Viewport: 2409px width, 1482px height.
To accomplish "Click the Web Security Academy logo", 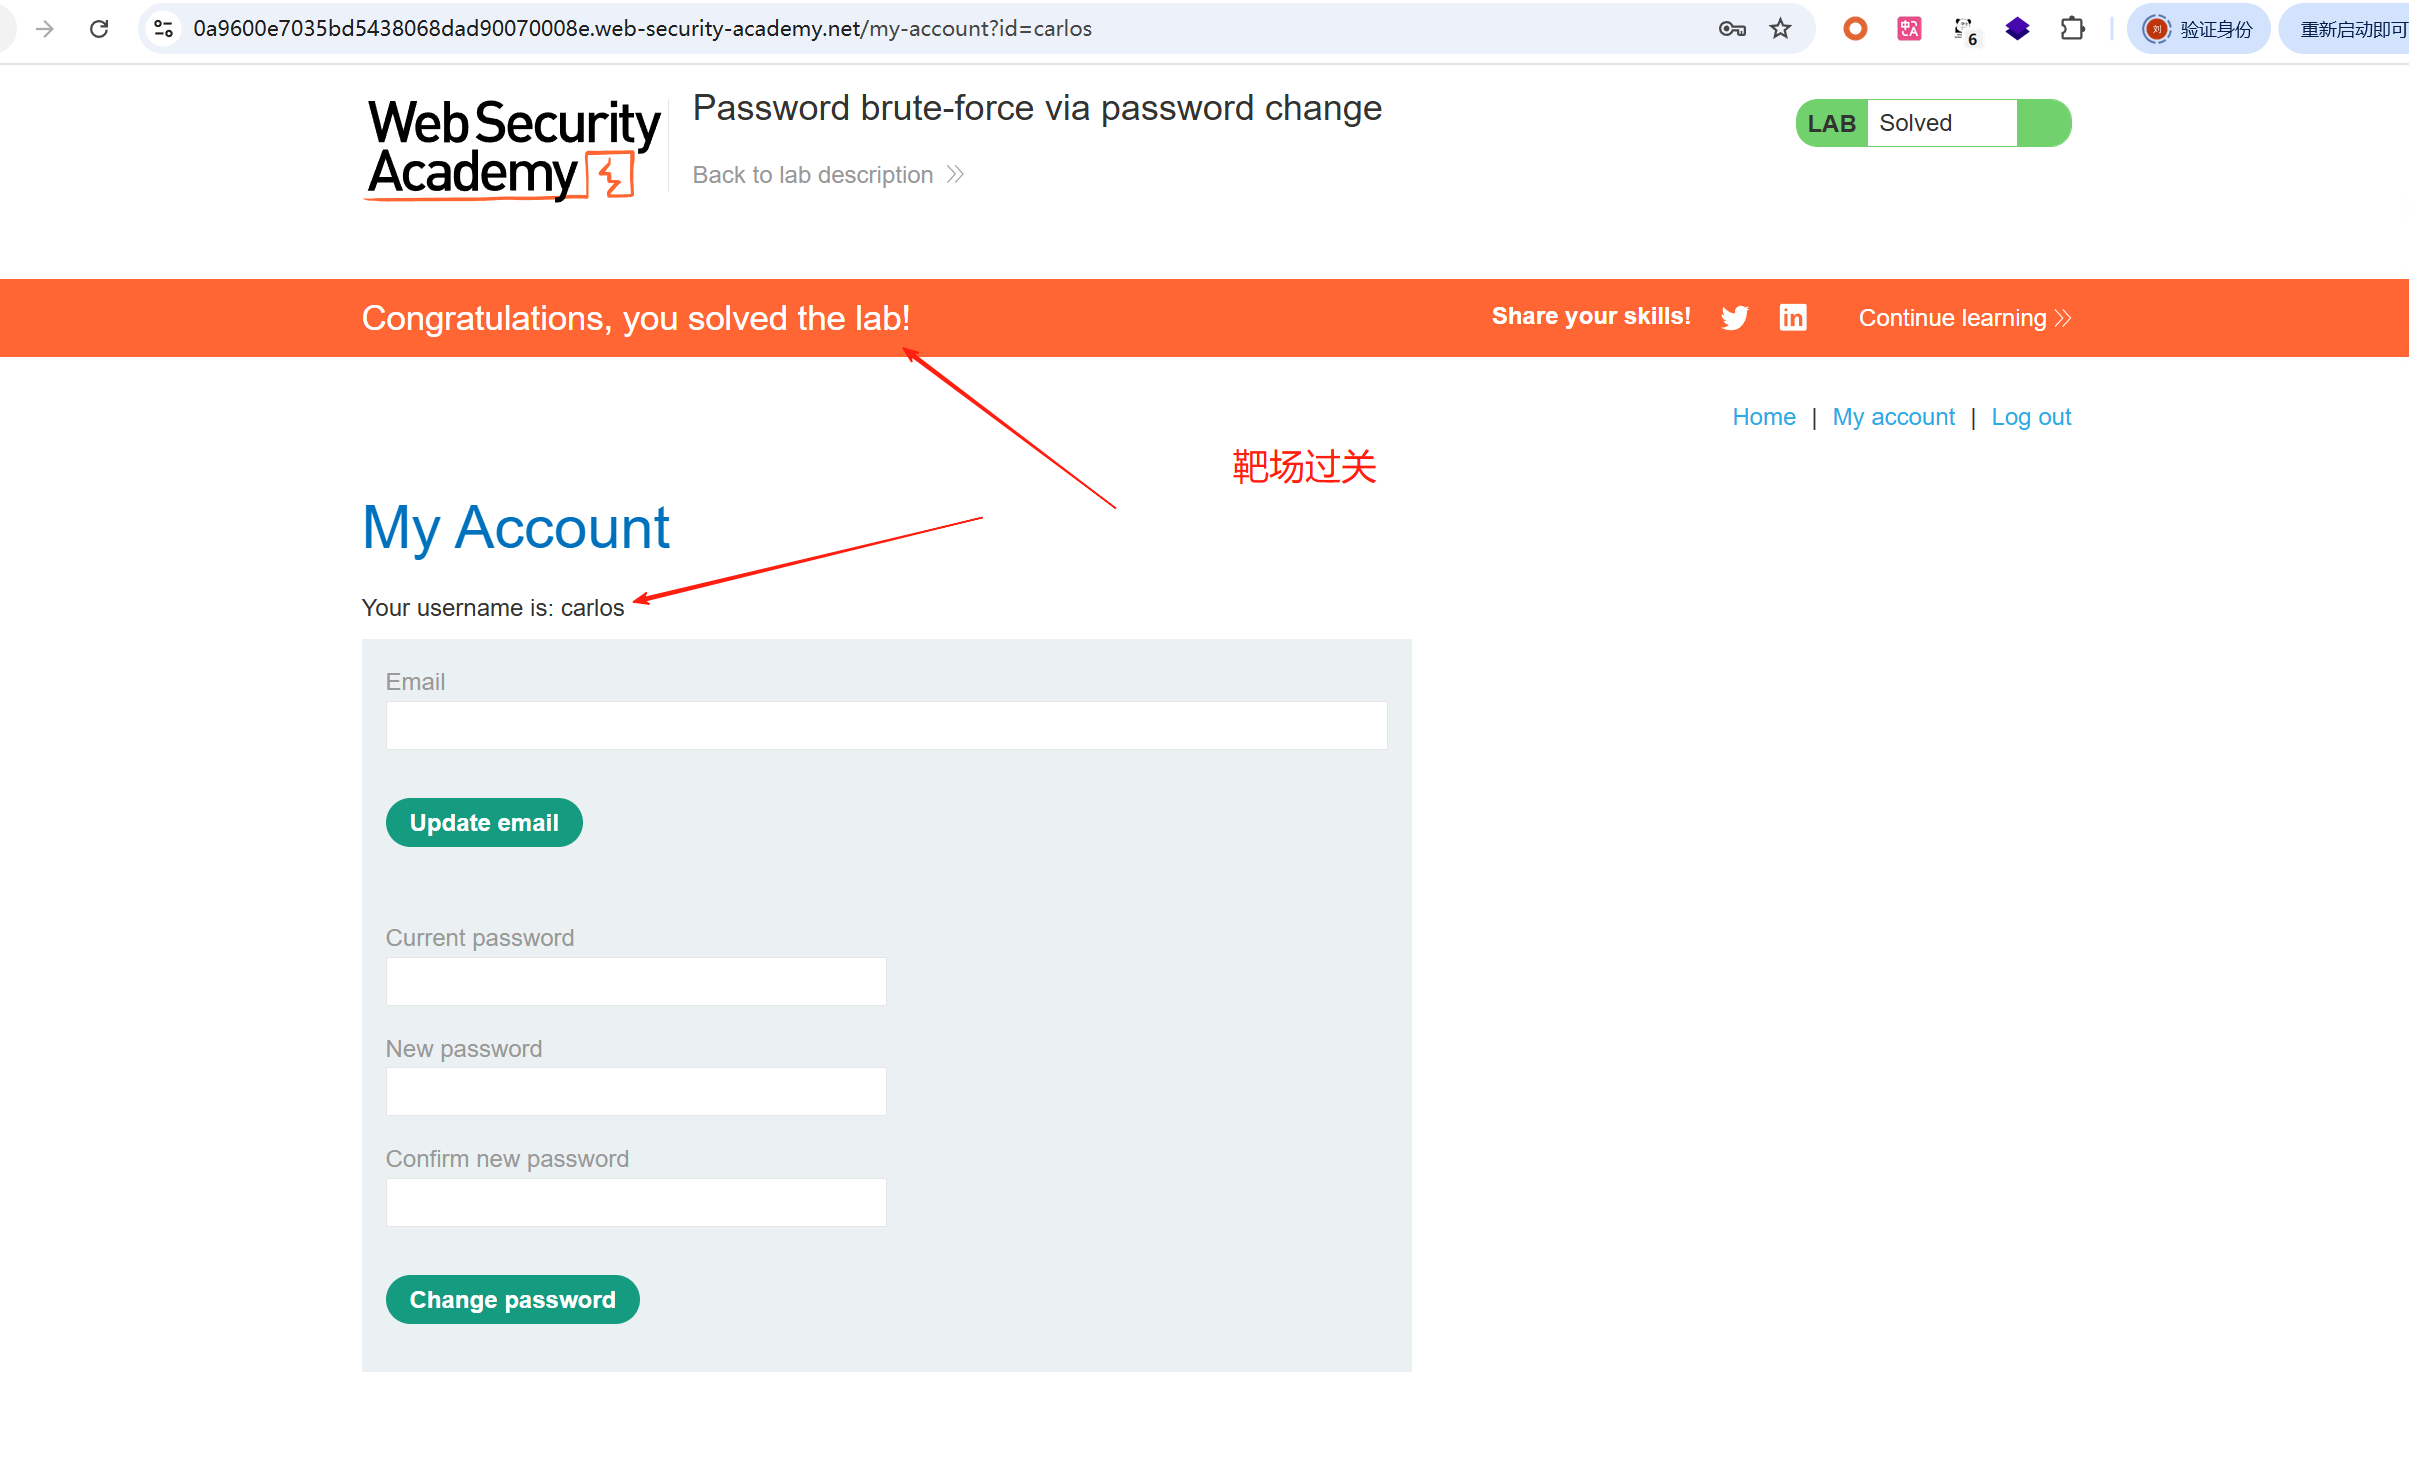I will 514,148.
